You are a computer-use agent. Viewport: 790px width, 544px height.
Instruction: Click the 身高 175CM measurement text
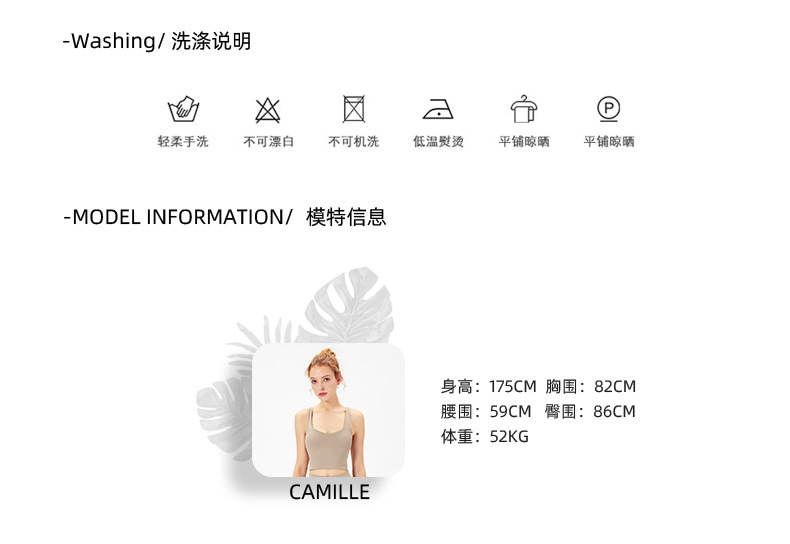pos(489,386)
